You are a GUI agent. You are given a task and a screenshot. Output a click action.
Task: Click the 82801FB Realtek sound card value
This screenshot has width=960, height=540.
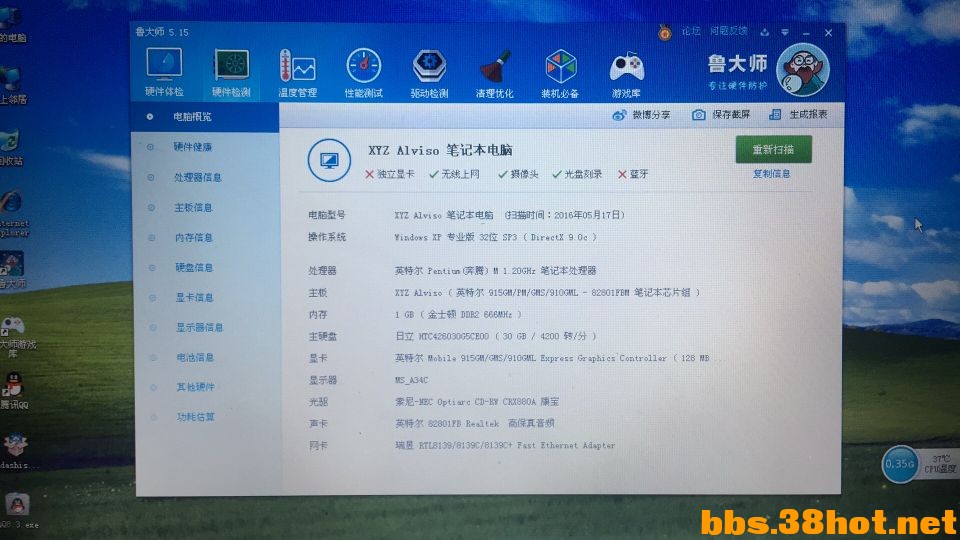(x=475, y=424)
